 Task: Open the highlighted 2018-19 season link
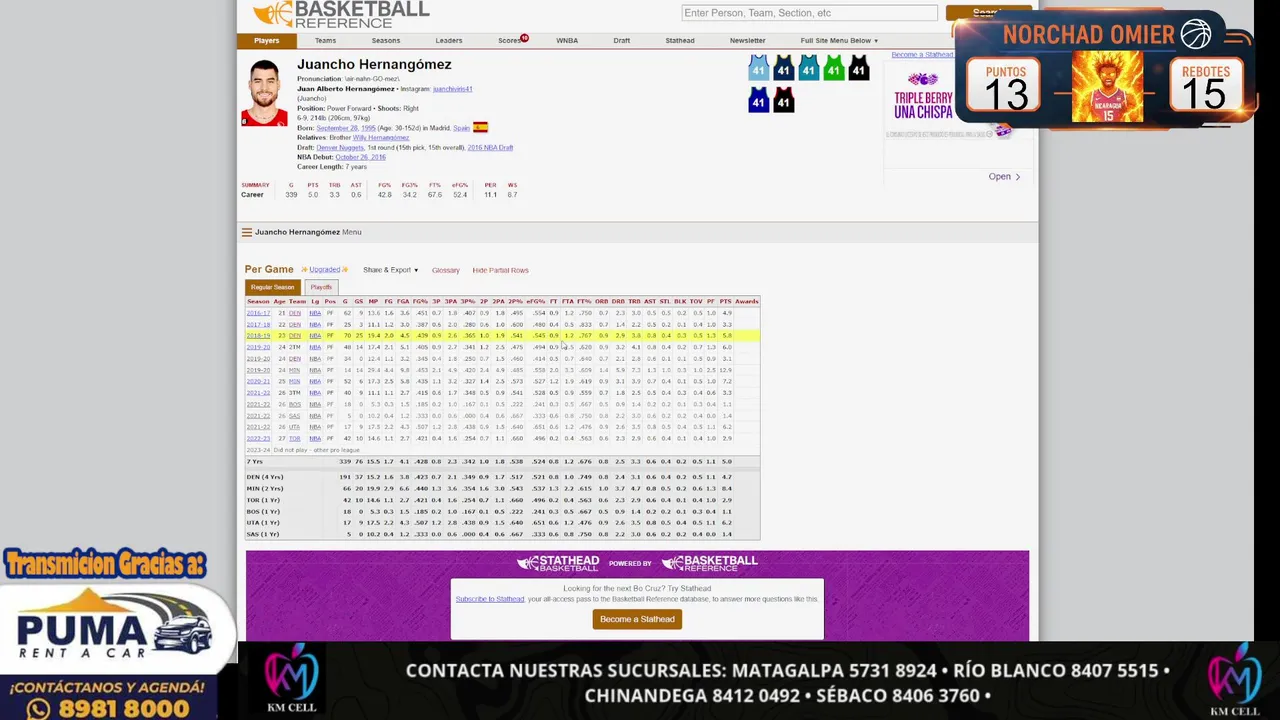click(x=258, y=336)
